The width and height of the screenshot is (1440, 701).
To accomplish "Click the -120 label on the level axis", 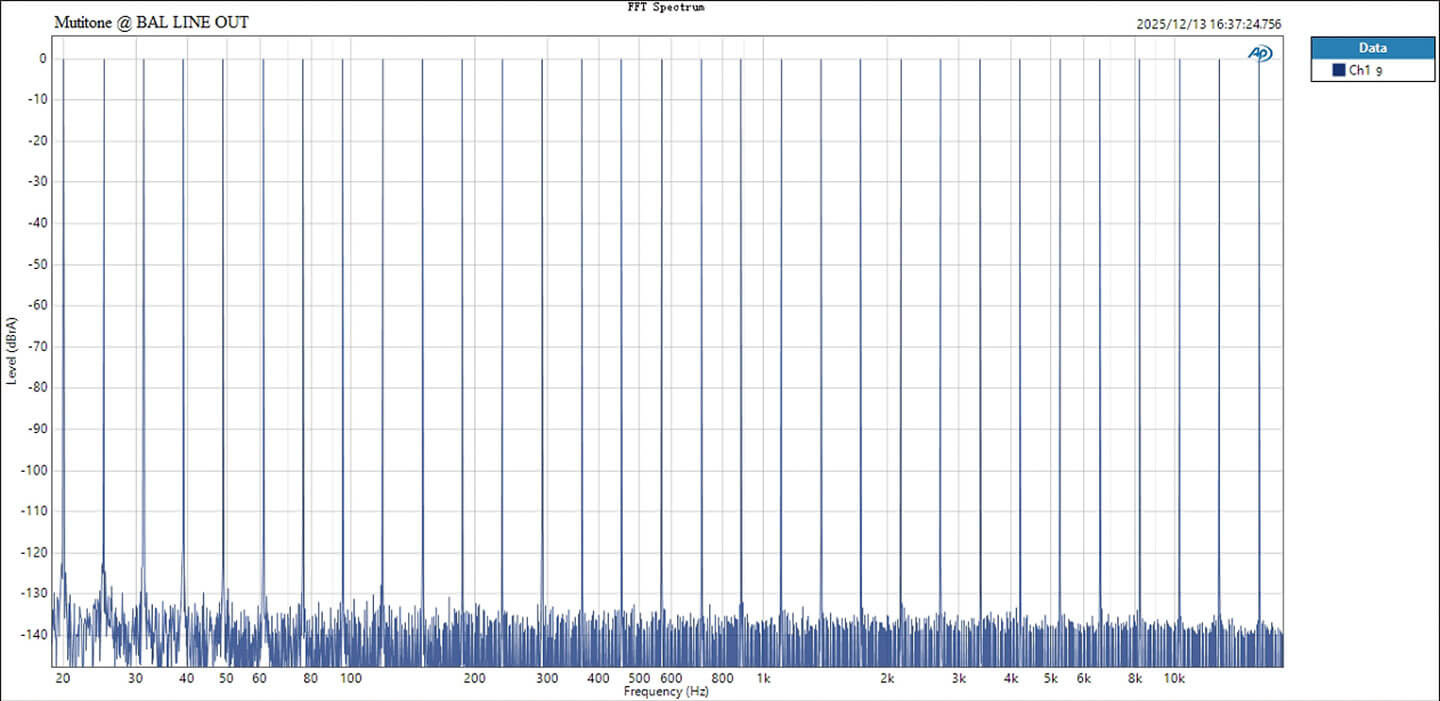I will point(34,552).
